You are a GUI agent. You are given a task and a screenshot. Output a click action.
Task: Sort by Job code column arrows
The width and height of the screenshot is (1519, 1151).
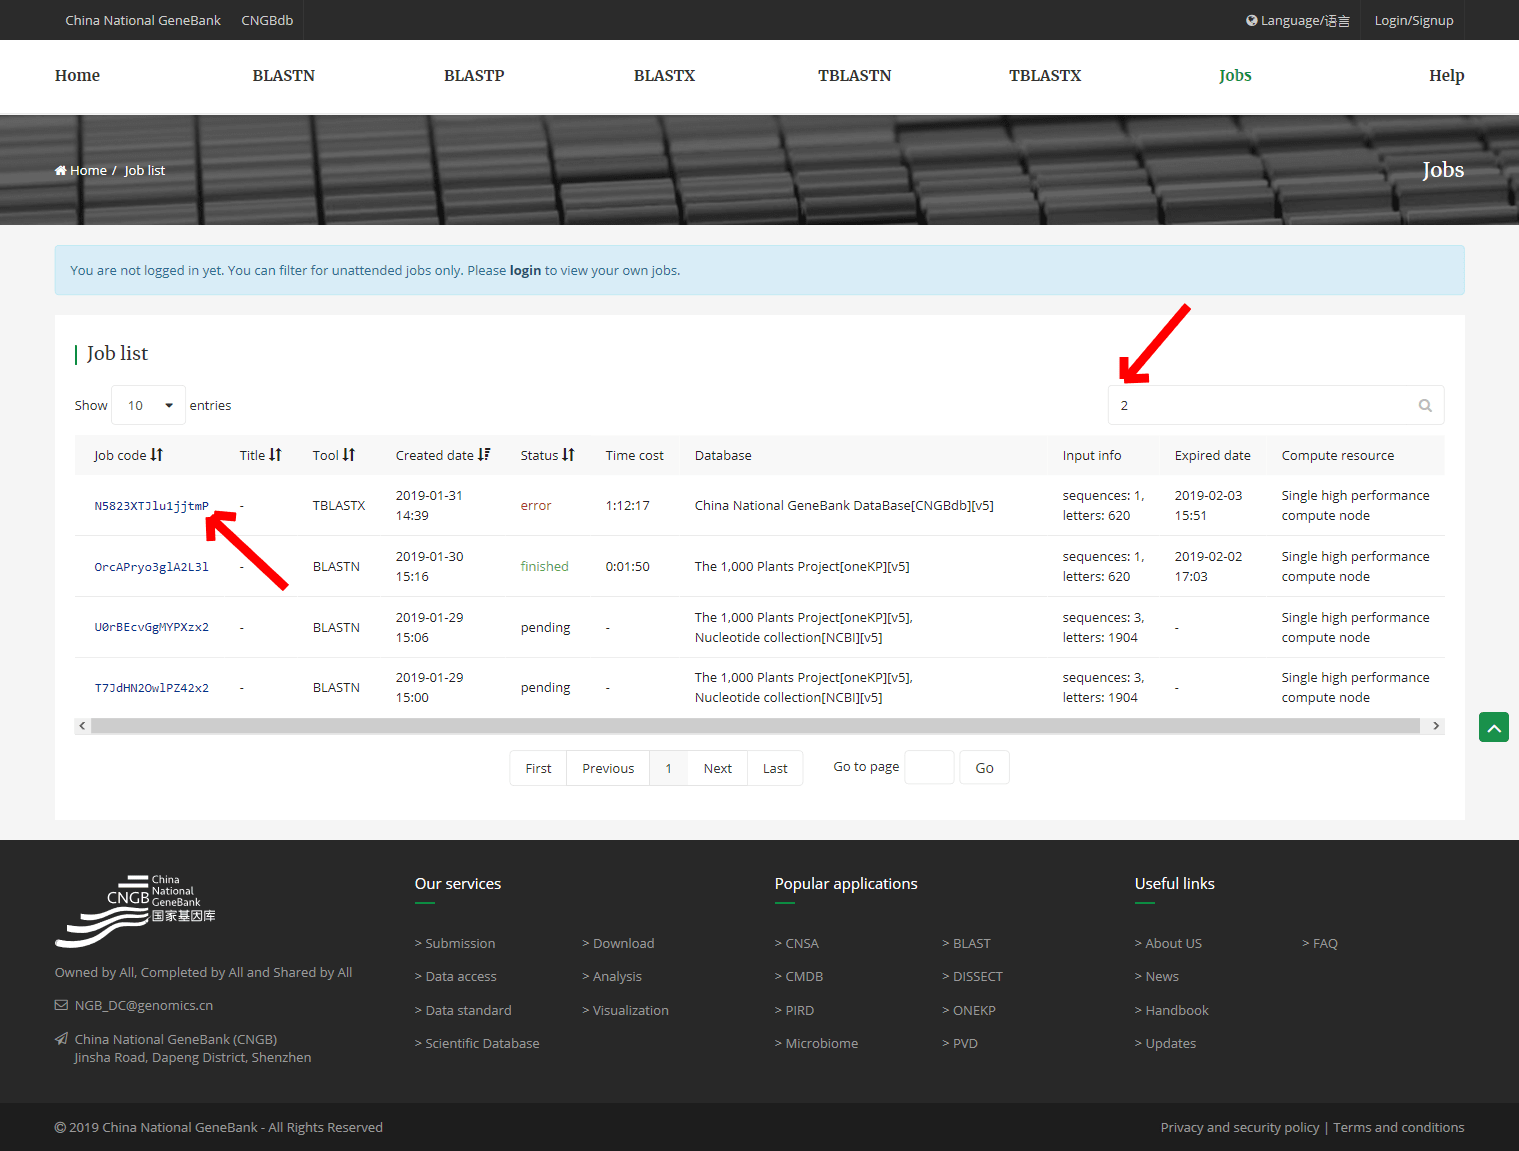tap(157, 455)
